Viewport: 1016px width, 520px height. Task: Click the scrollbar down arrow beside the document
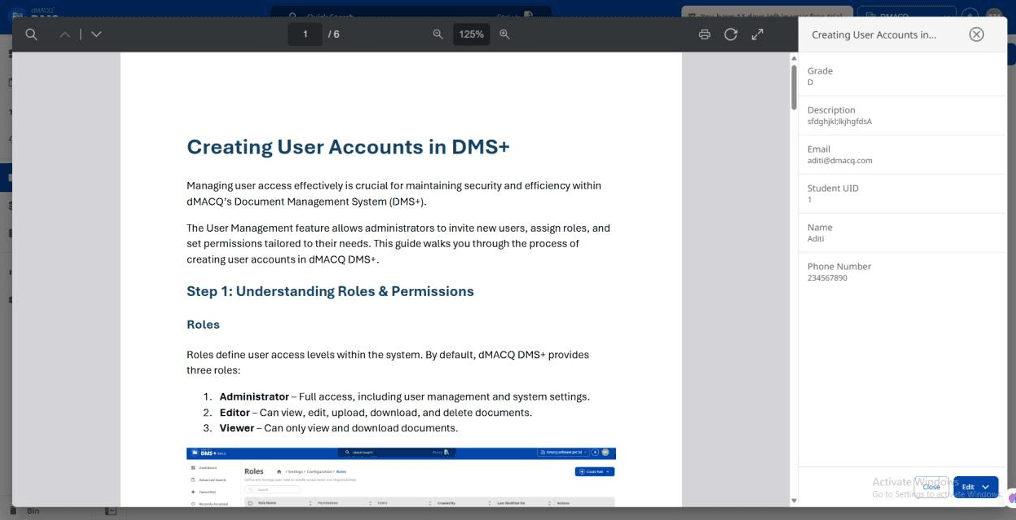click(x=794, y=501)
